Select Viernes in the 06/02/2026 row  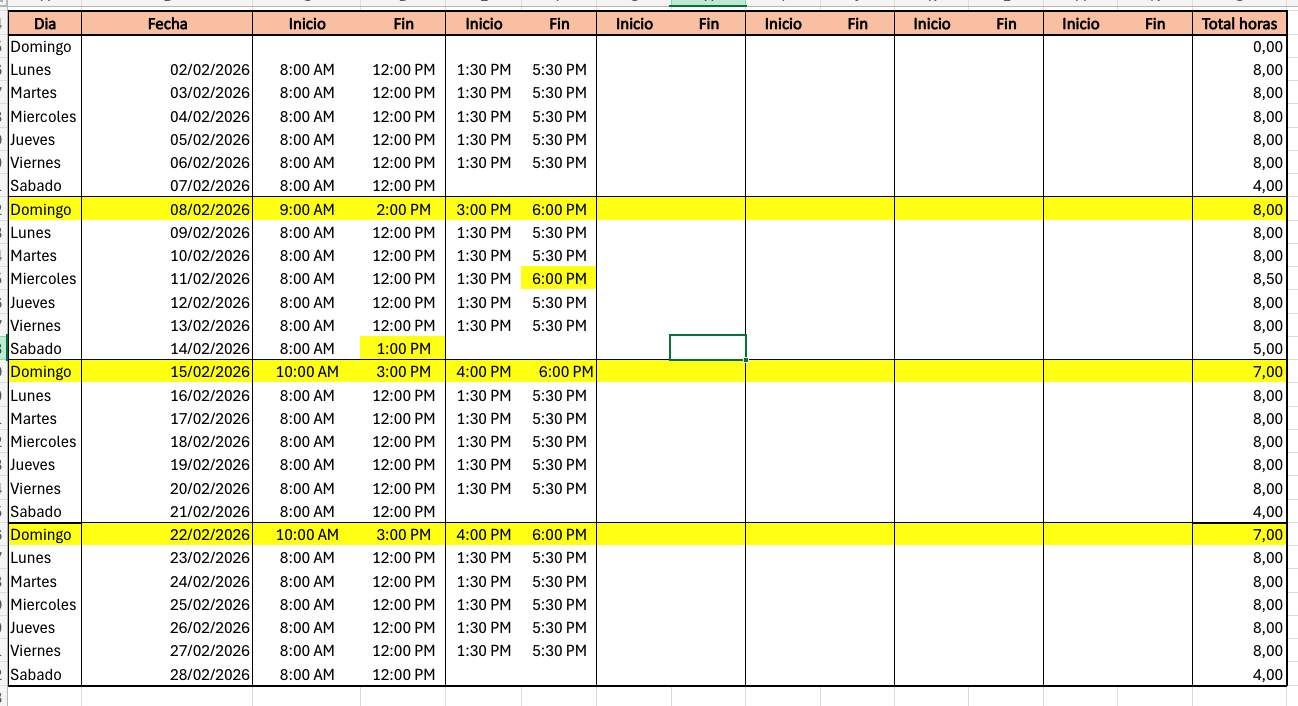point(44,163)
